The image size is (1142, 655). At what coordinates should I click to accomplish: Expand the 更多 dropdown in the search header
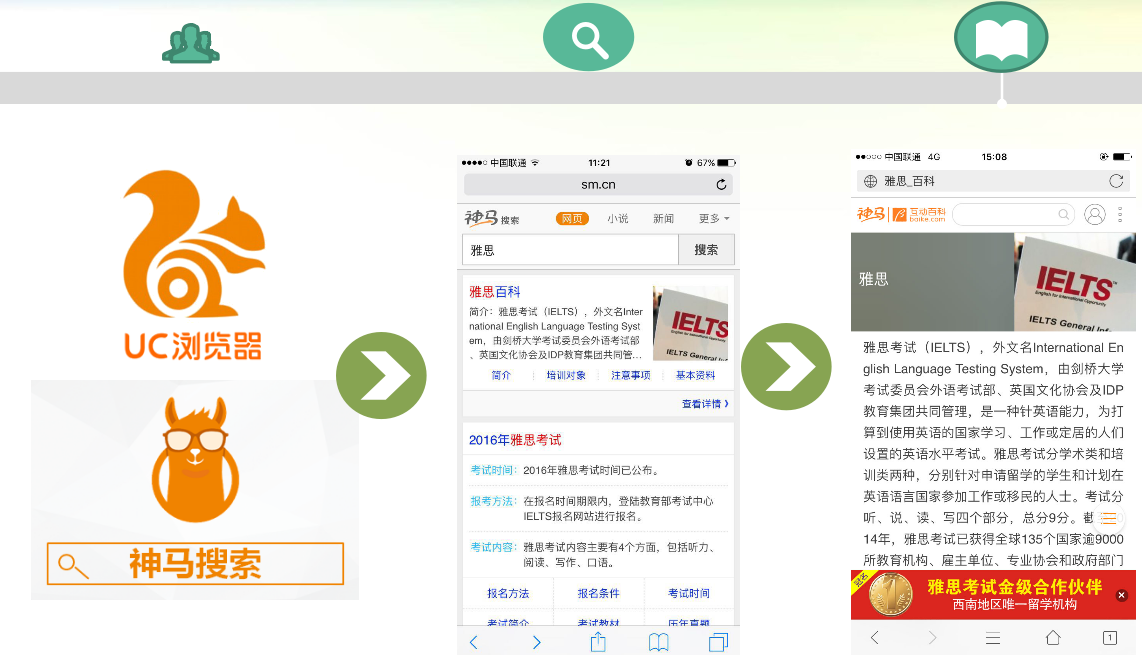pos(710,218)
